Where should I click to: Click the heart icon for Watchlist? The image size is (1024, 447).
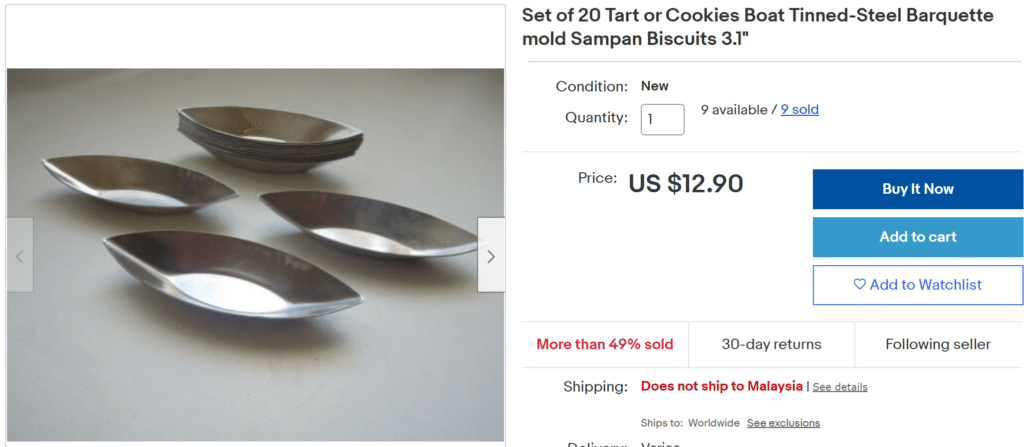[859, 285]
